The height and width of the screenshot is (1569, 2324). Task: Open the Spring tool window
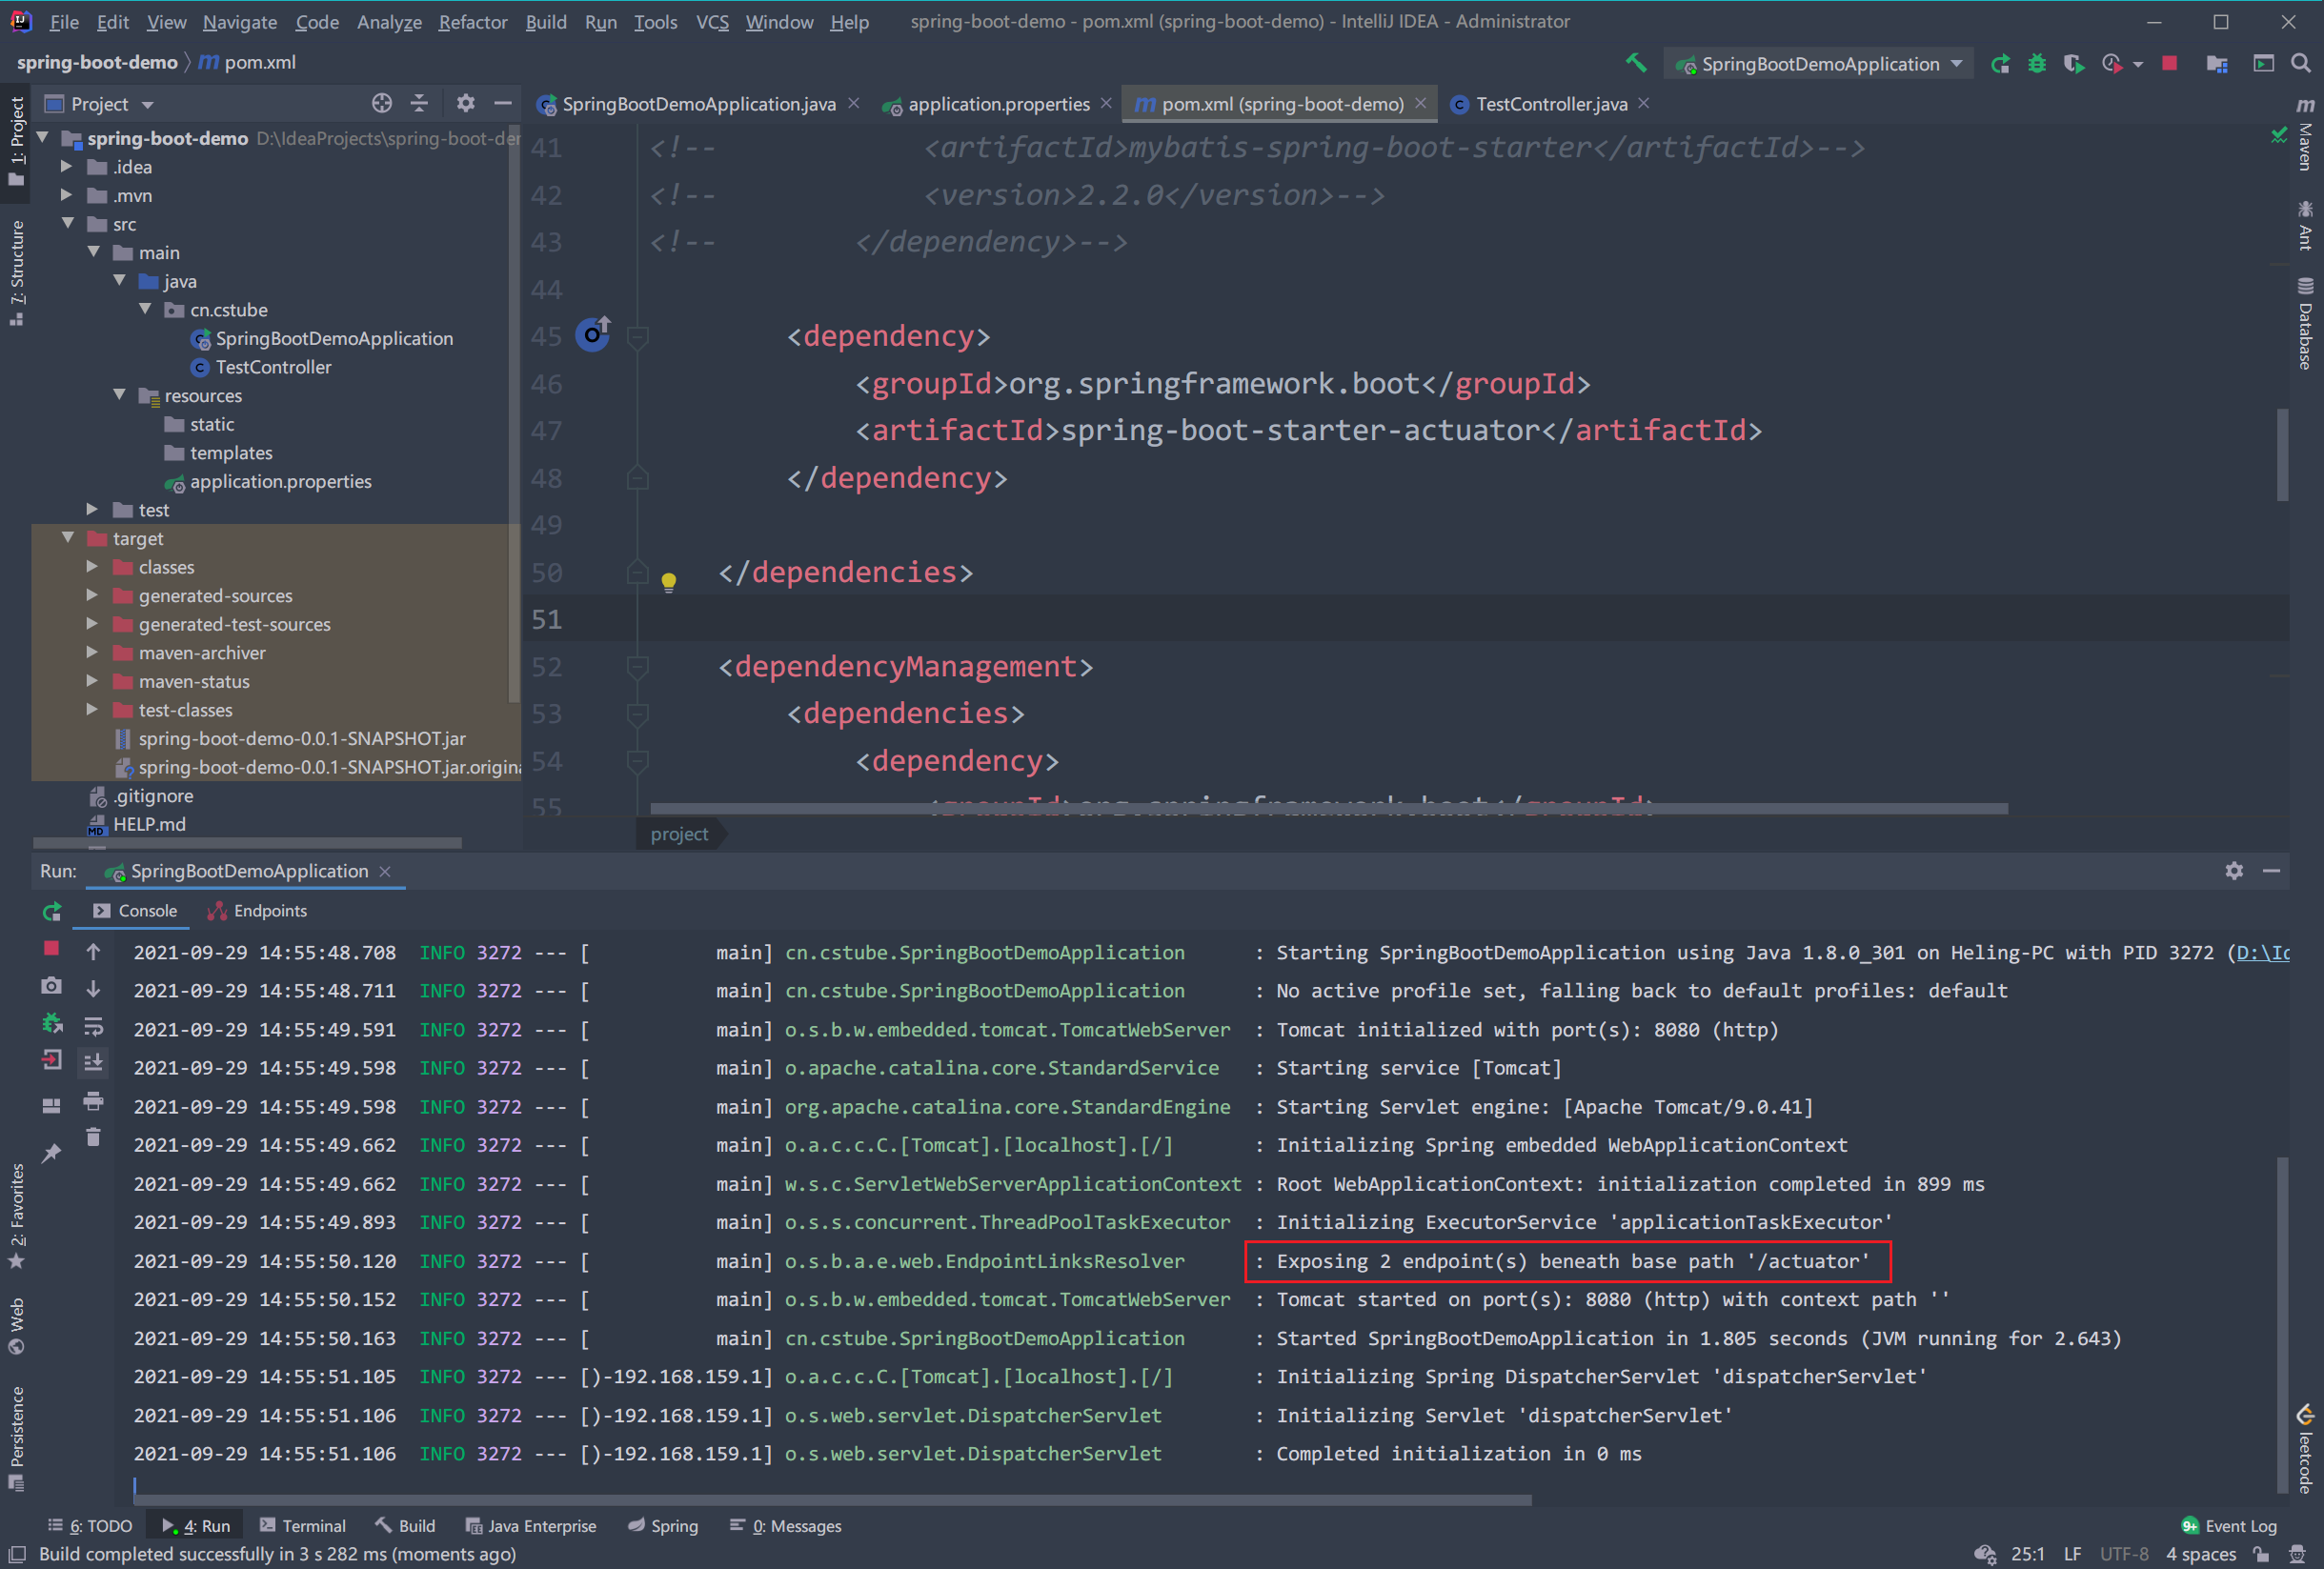pyautogui.click(x=663, y=1526)
